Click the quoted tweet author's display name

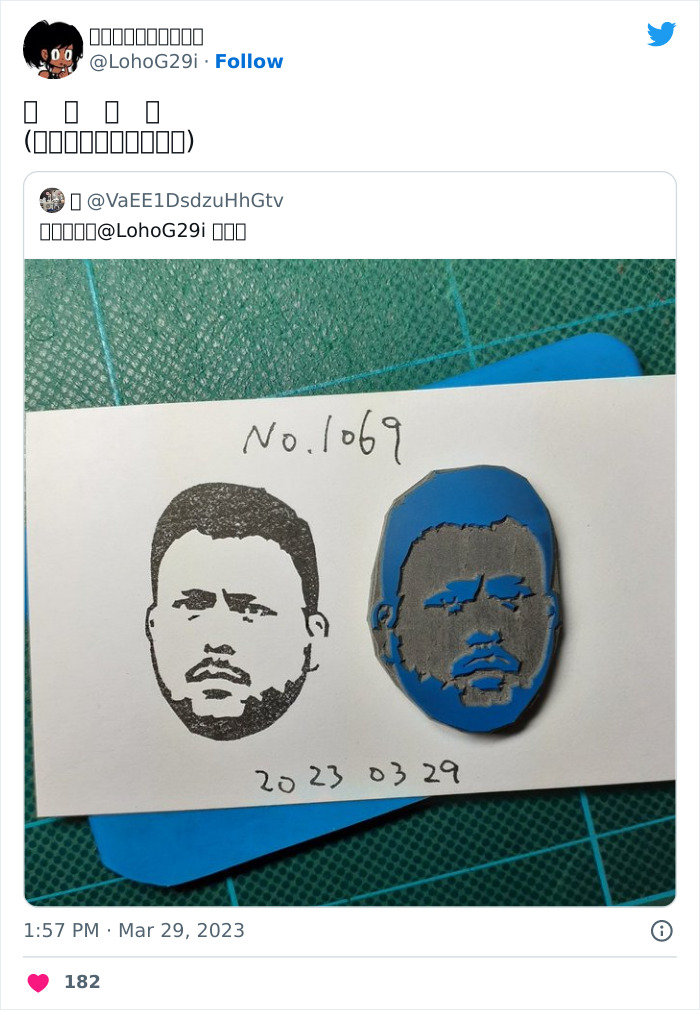click(75, 202)
